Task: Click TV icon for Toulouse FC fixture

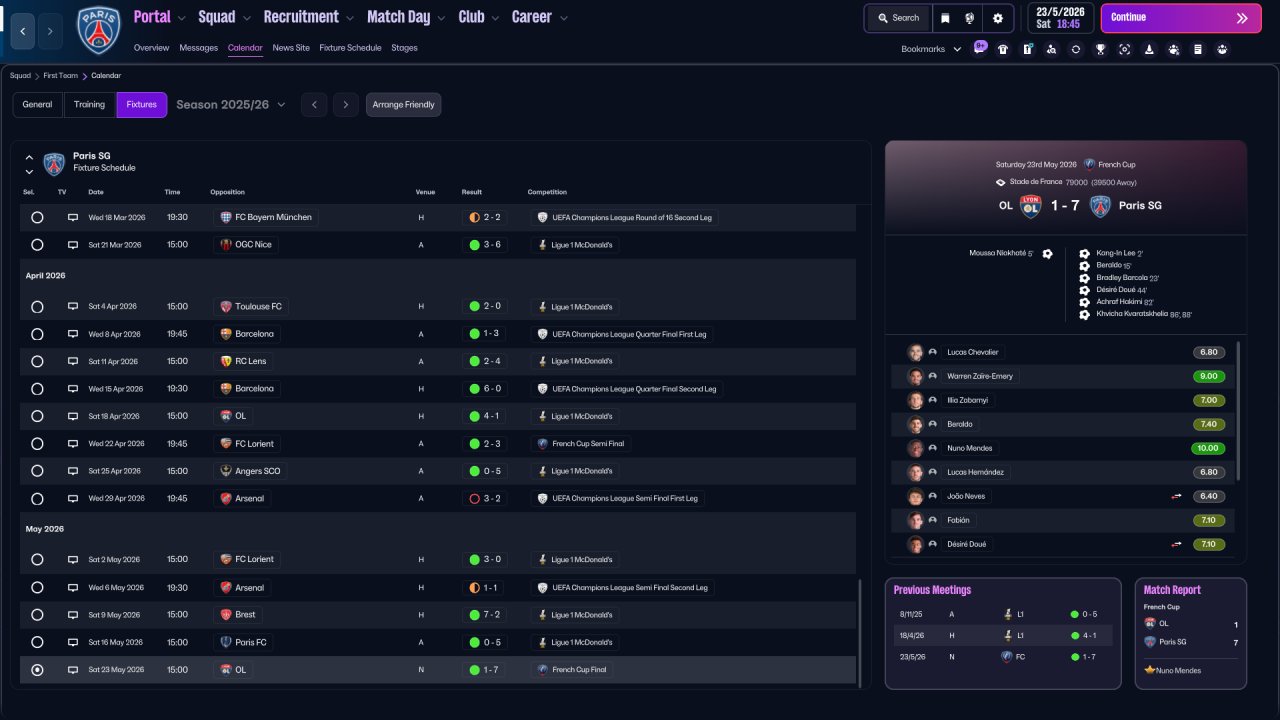Action: click(x=73, y=306)
